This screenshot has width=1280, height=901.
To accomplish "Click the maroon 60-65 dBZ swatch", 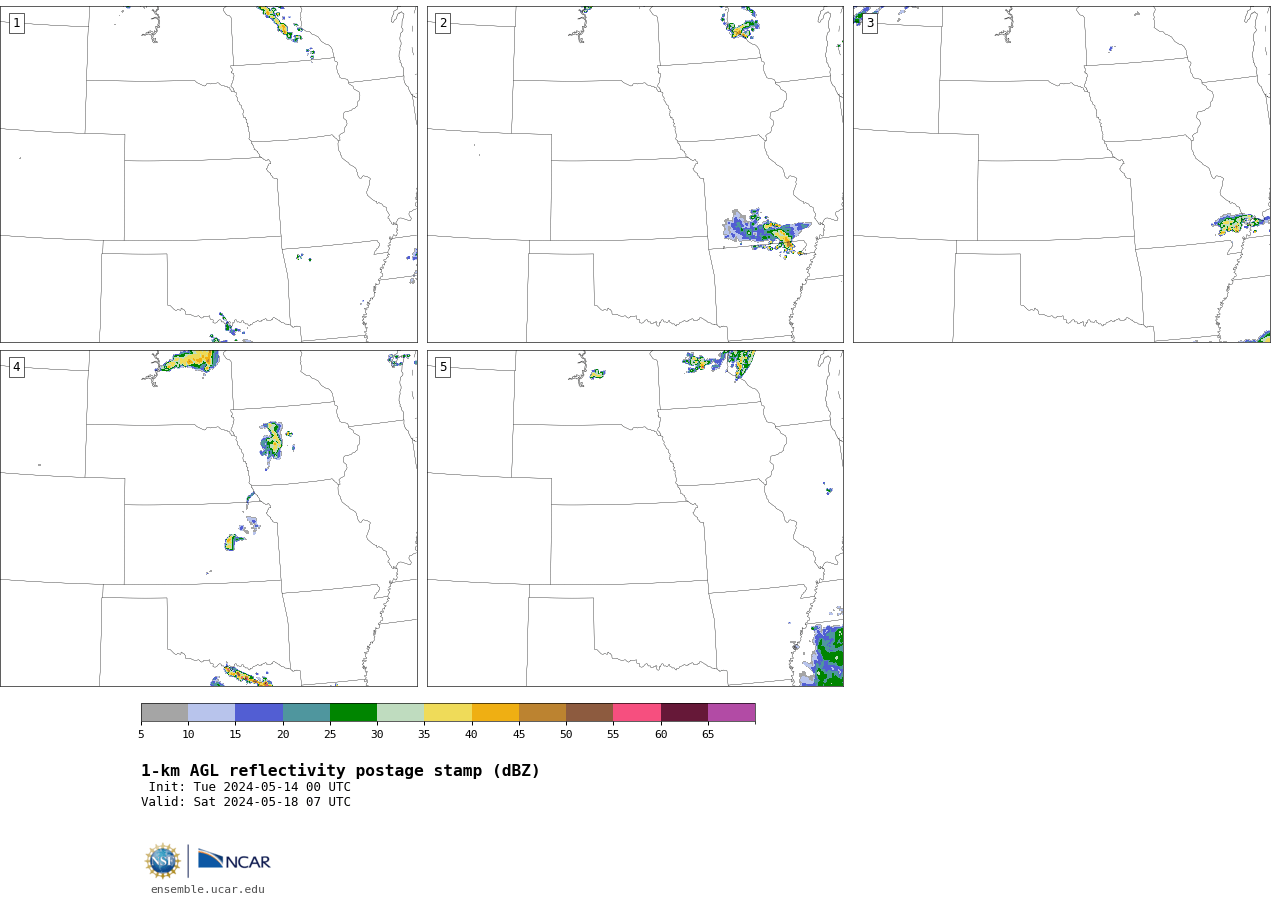I will click(684, 712).
